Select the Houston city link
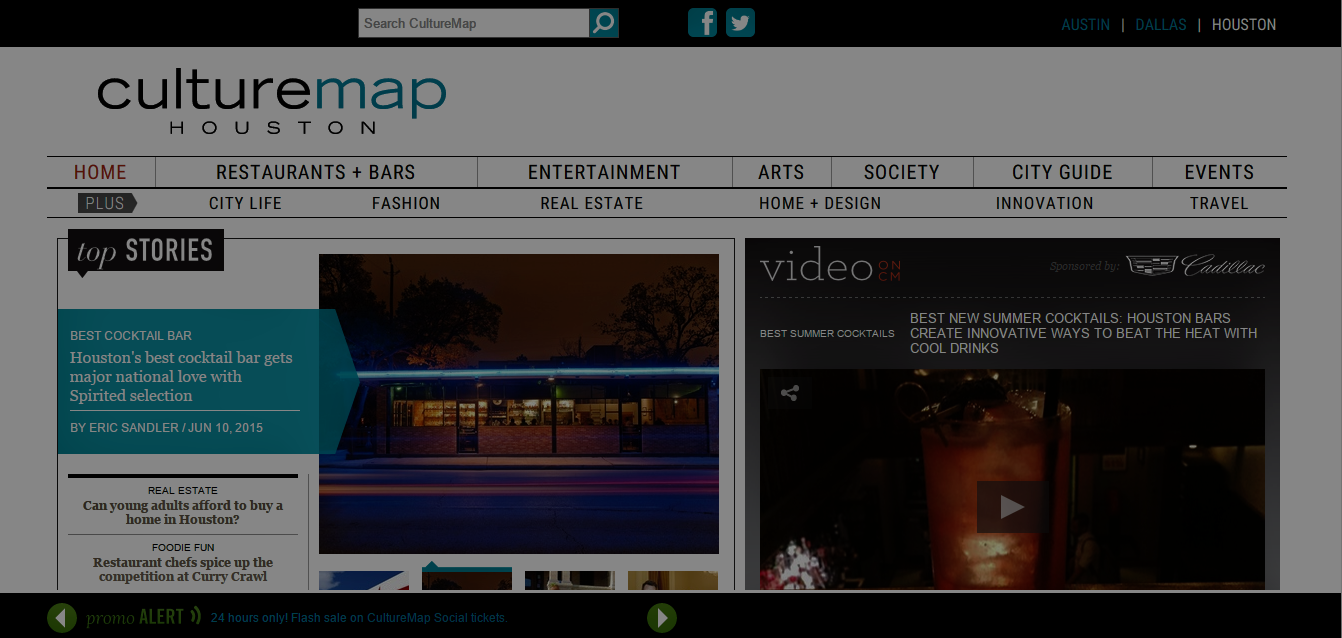The height and width of the screenshot is (638, 1342). (x=1244, y=25)
